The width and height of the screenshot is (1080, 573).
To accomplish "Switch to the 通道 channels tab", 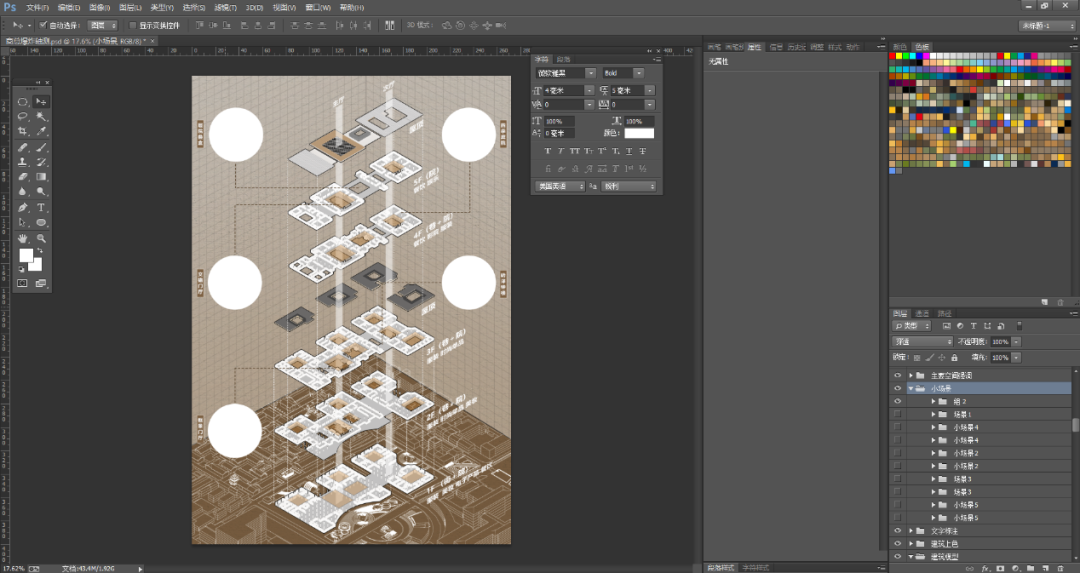I will [922, 313].
